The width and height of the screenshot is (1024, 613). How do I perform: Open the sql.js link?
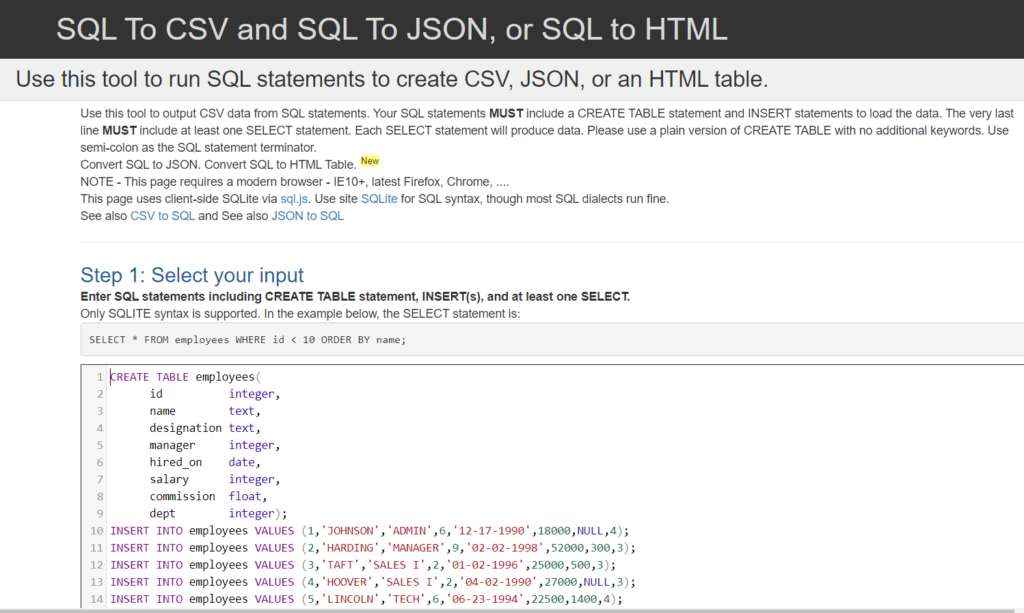[x=294, y=199]
